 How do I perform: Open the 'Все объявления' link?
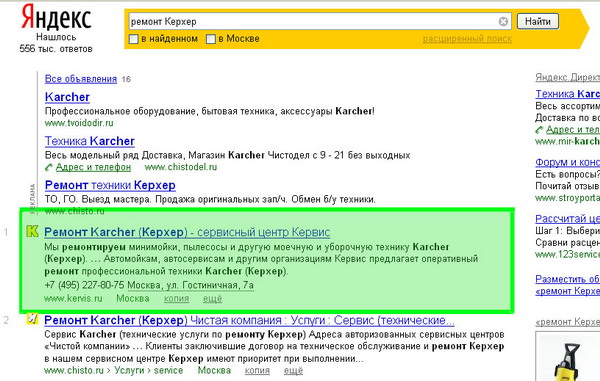click(x=81, y=79)
